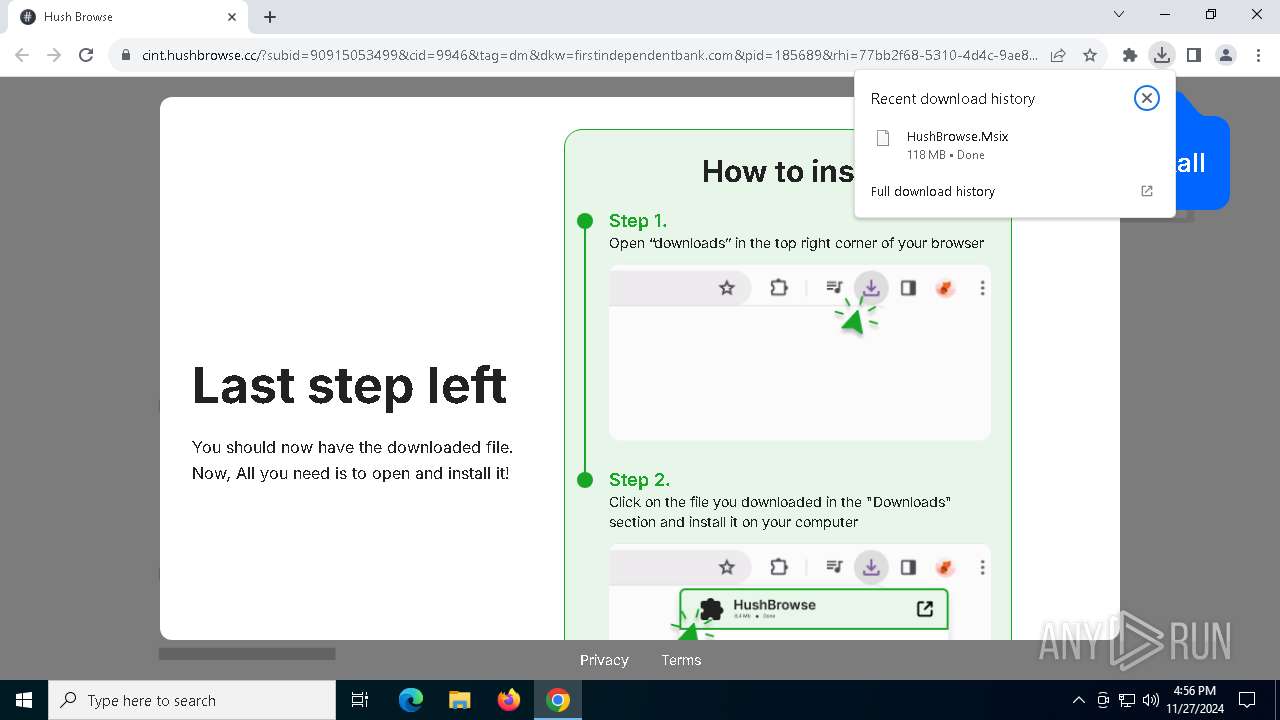This screenshot has width=1280, height=720.
Task: Open a new tab with the plus button
Action: click(x=270, y=17)
